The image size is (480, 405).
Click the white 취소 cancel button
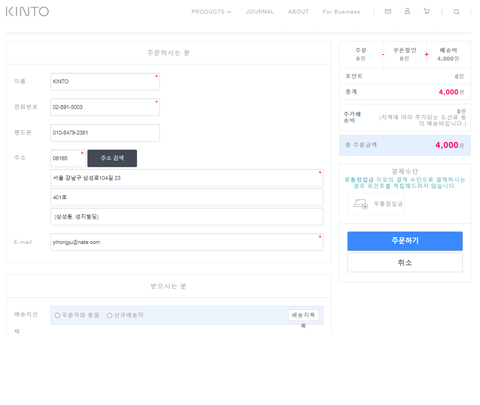405,263
